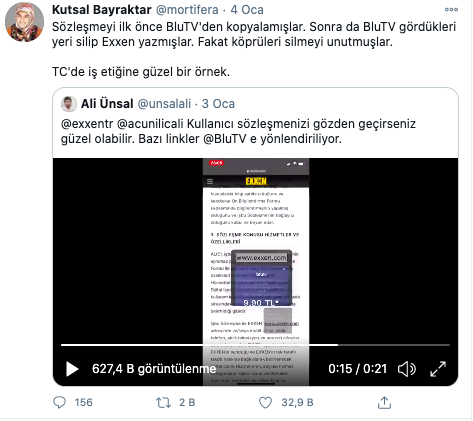
Task: Click the 0:15 / 0:21 time display
Action: coord(357,369)
